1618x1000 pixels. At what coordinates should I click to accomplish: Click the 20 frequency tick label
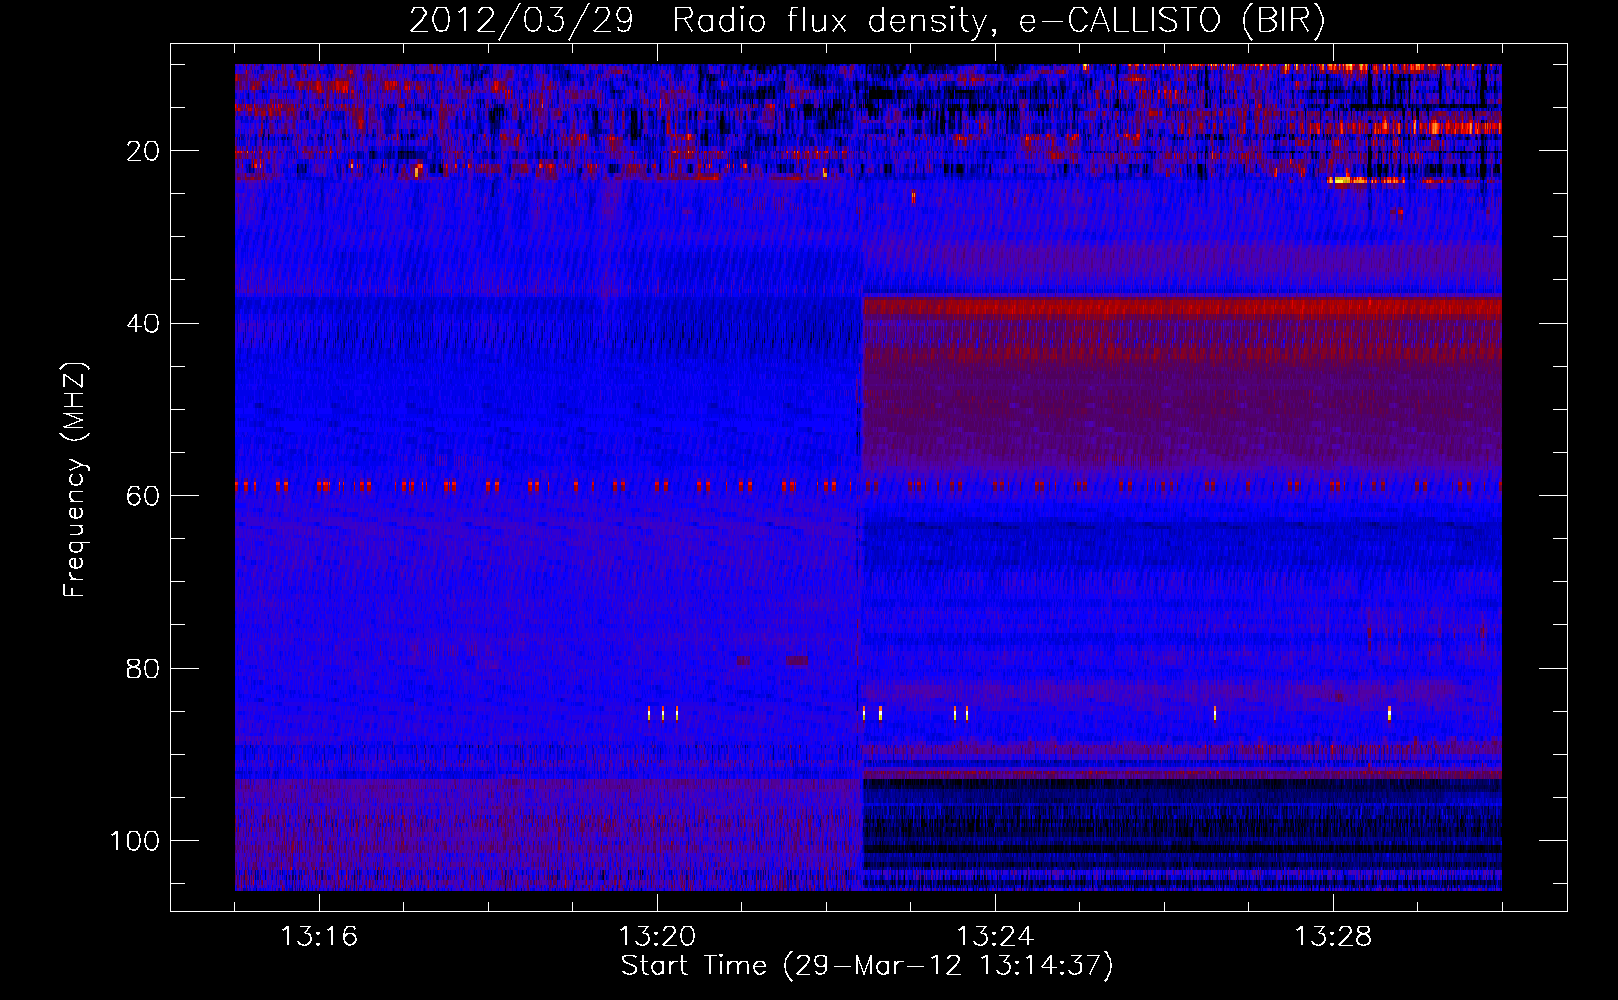[x=144, y=151]
